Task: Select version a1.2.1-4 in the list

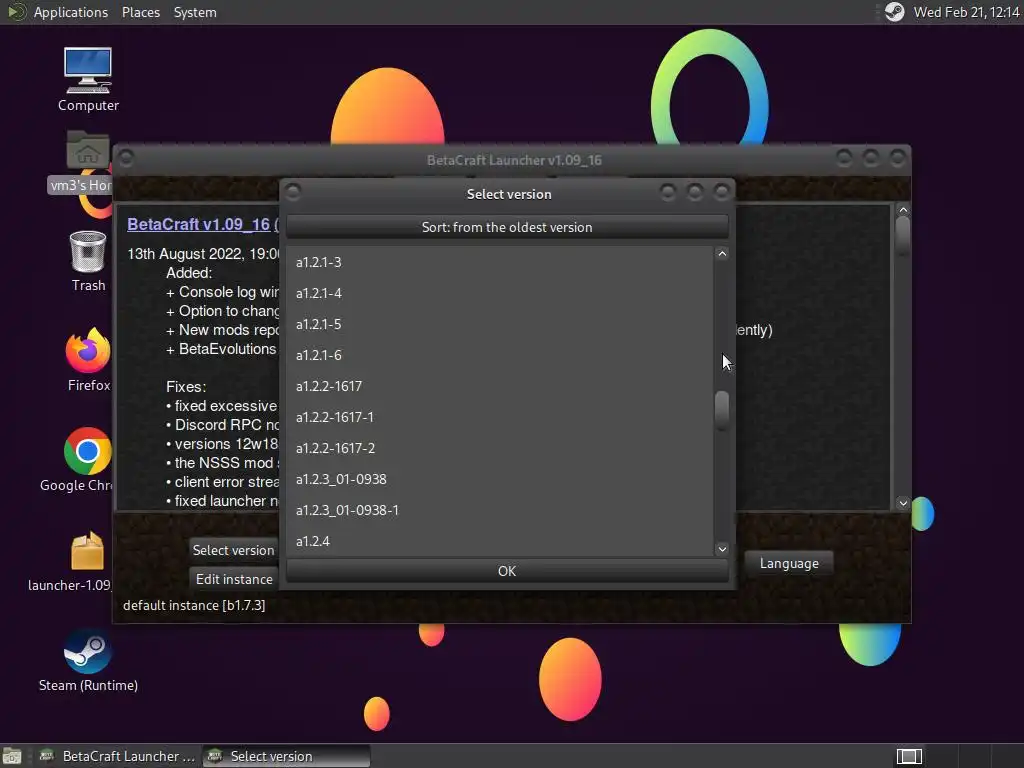Action: click(500, 293)
